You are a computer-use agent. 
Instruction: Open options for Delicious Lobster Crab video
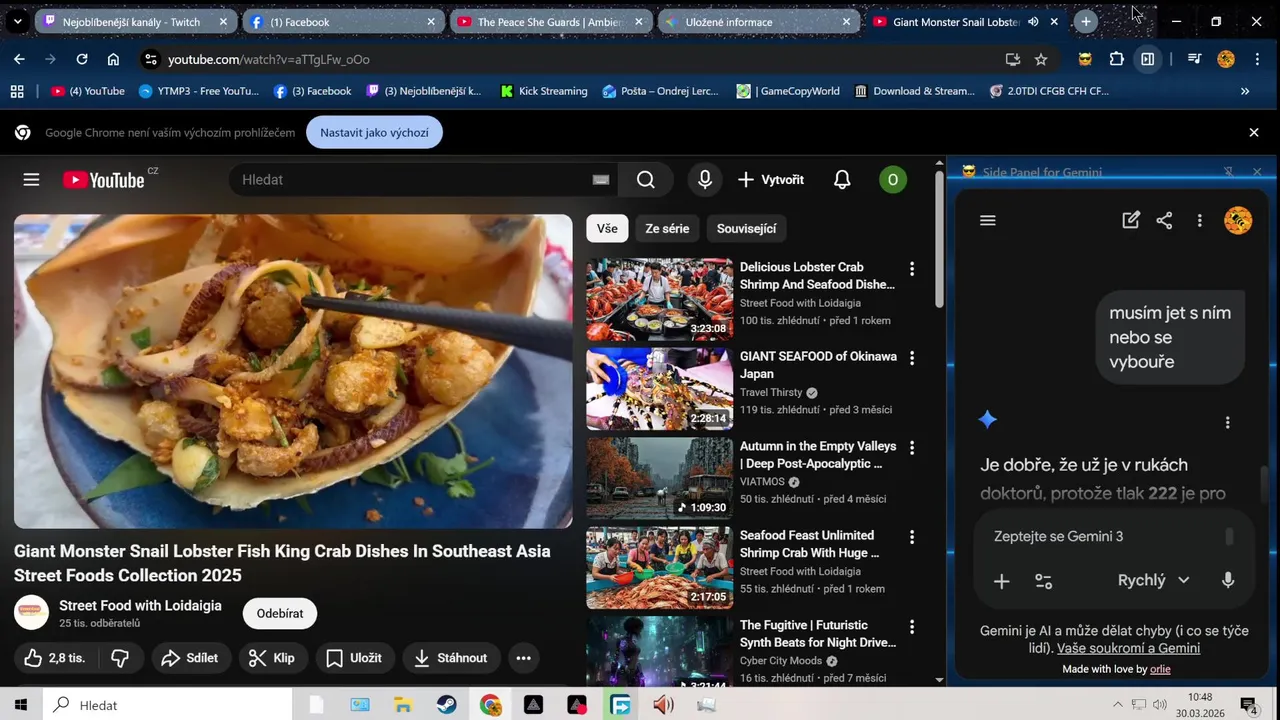click(x=911, y=269)
